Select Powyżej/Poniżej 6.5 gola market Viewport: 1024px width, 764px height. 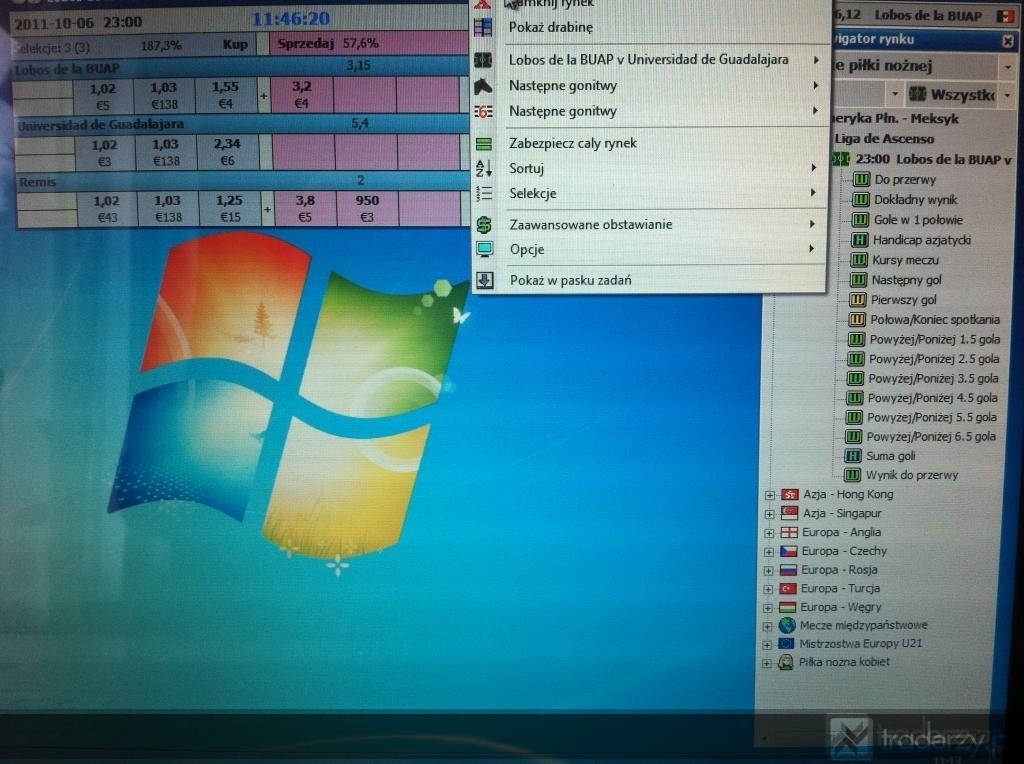coord(931,436)
